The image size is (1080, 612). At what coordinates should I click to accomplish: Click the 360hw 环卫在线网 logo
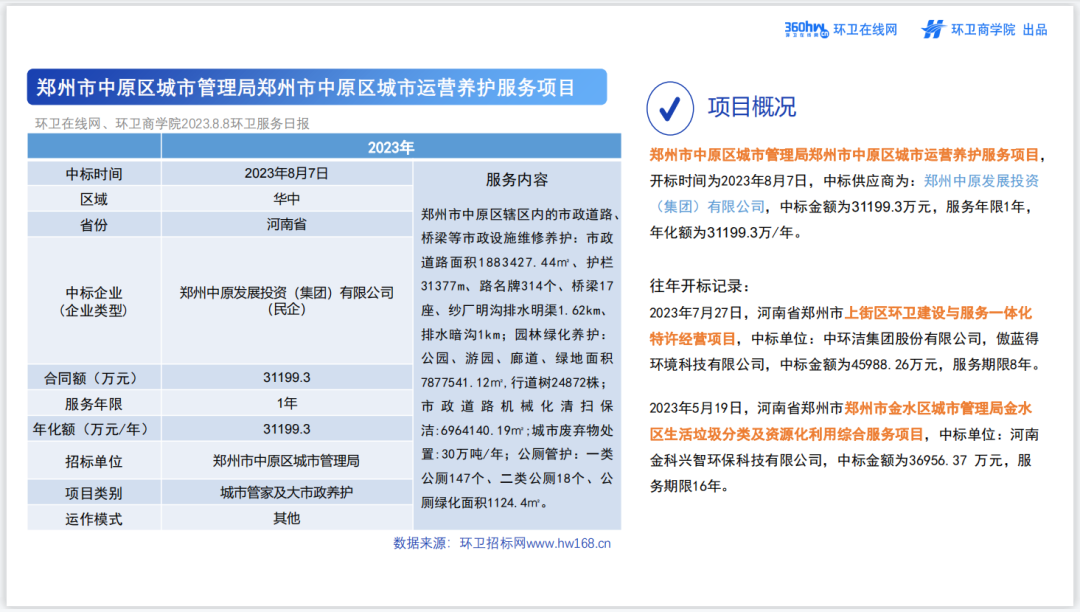(840, 30)
